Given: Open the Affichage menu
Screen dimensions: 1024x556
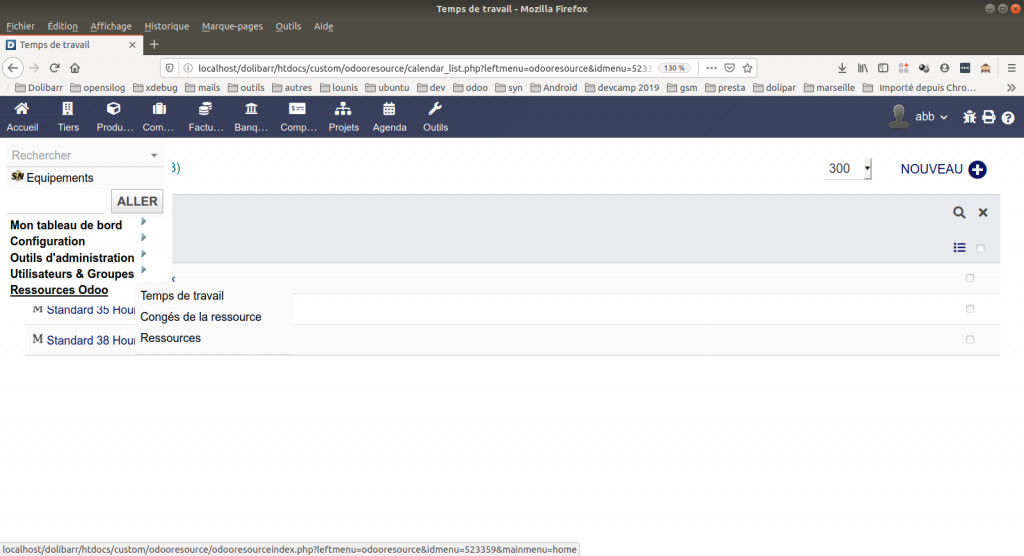Looking at the screenshot, I should [111, 26].
